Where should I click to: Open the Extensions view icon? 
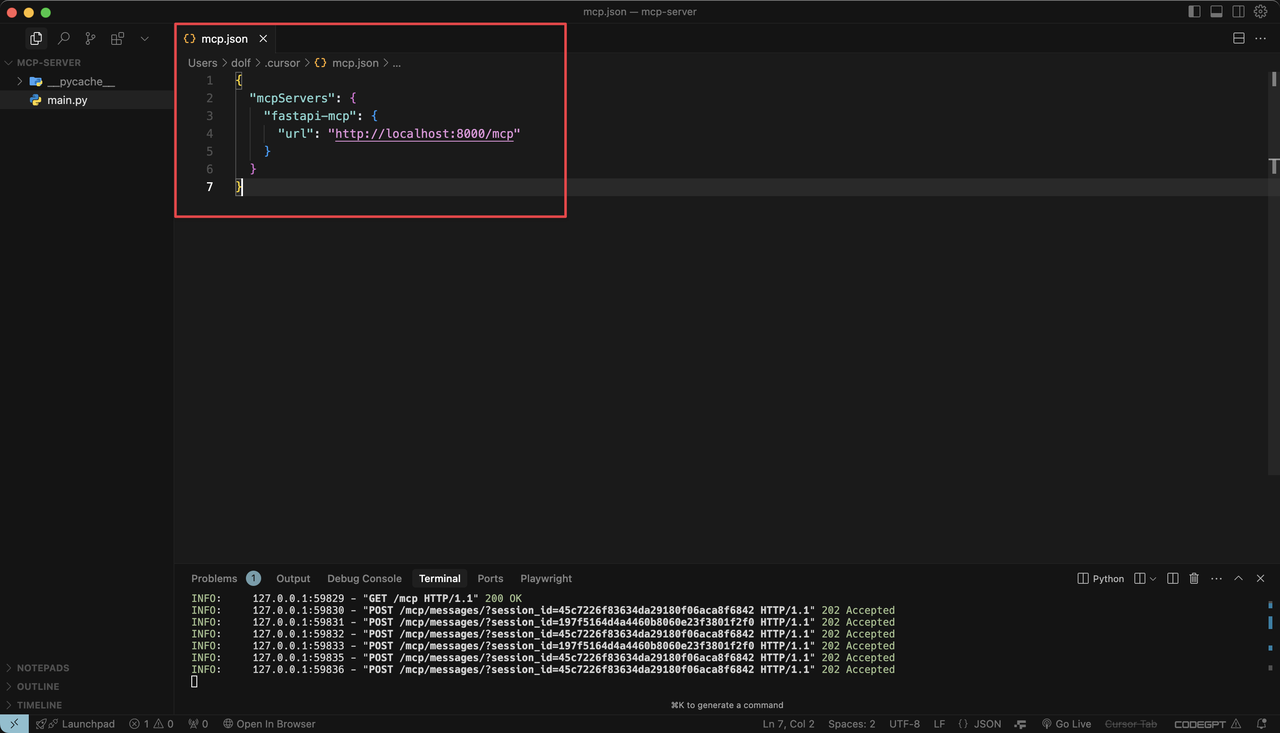[x=117, y=38]
